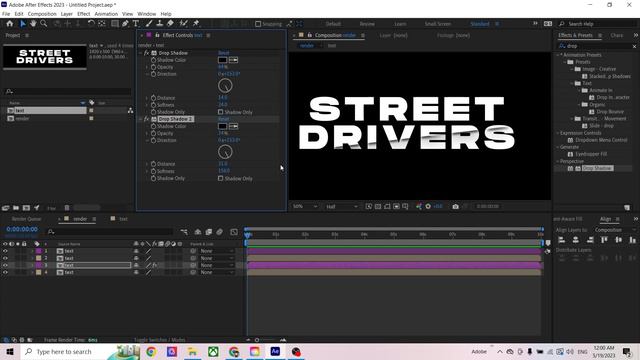640x360 pixels.
Task: Click the Frame Blending icon in timeline header
Action: [209, 232]
